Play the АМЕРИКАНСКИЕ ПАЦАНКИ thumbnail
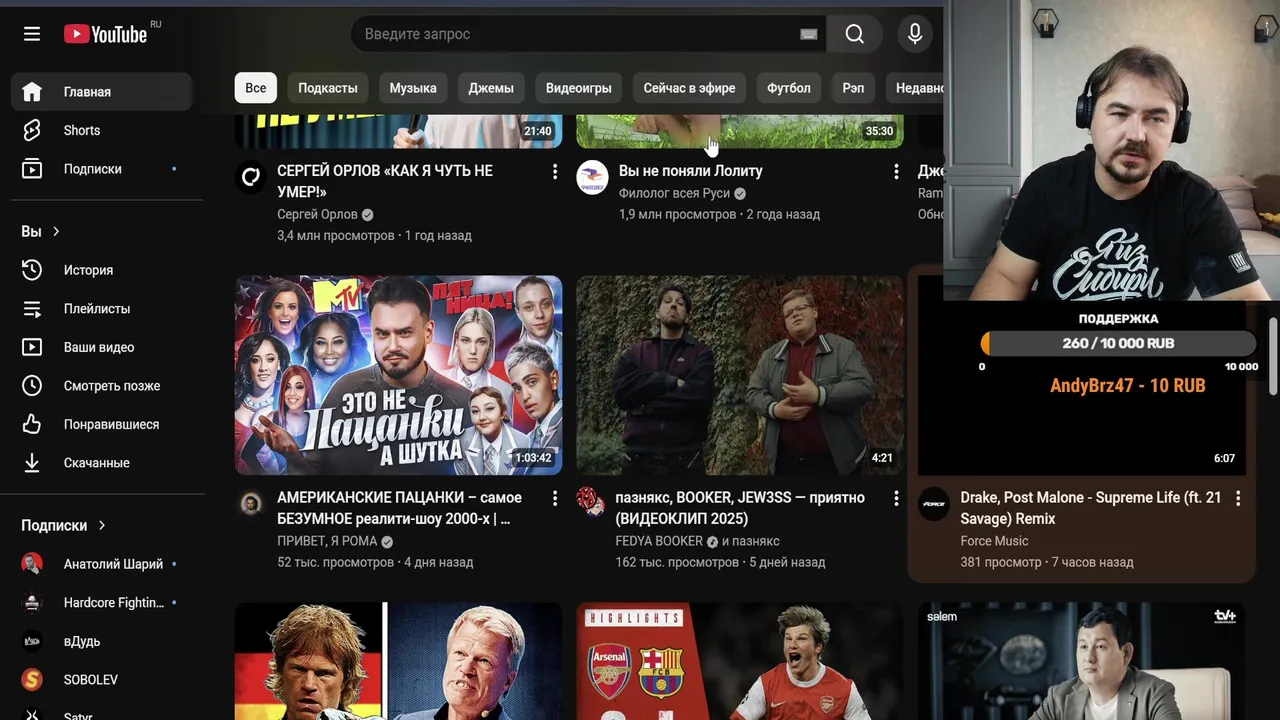The width and height of the screenshot is (1280, 720). click(399, 376)
